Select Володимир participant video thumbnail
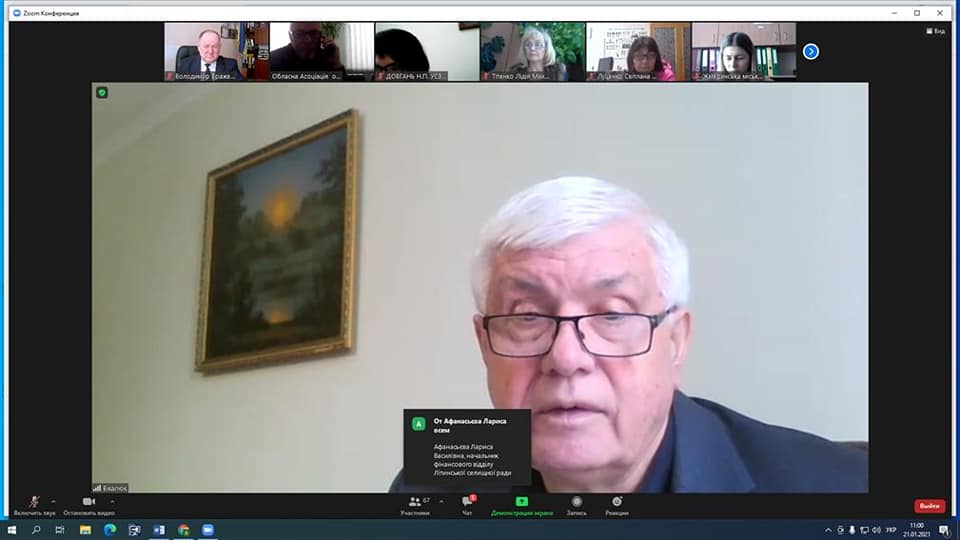Image resolution: width=960 pixels, height=540 pixels. 216,51
